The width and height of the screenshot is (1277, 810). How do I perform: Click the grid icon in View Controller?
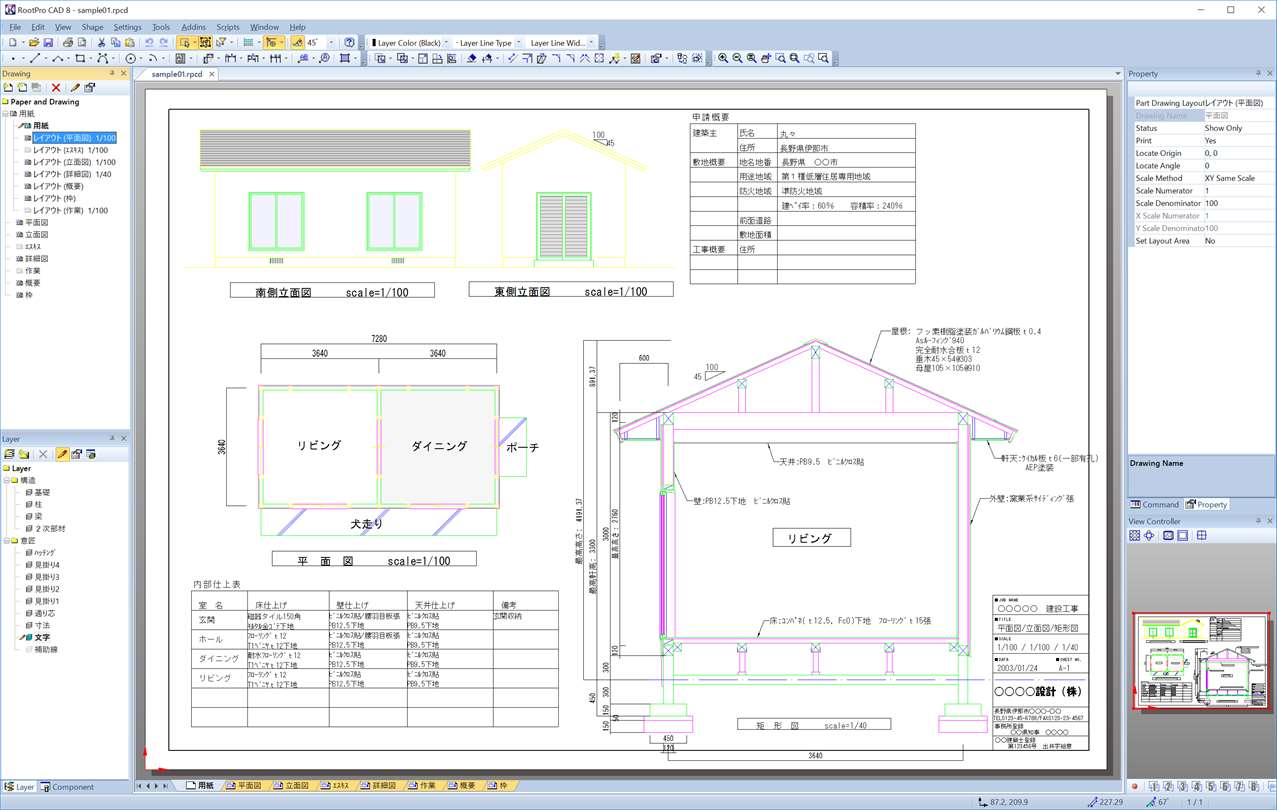(x=1201, y=536)
